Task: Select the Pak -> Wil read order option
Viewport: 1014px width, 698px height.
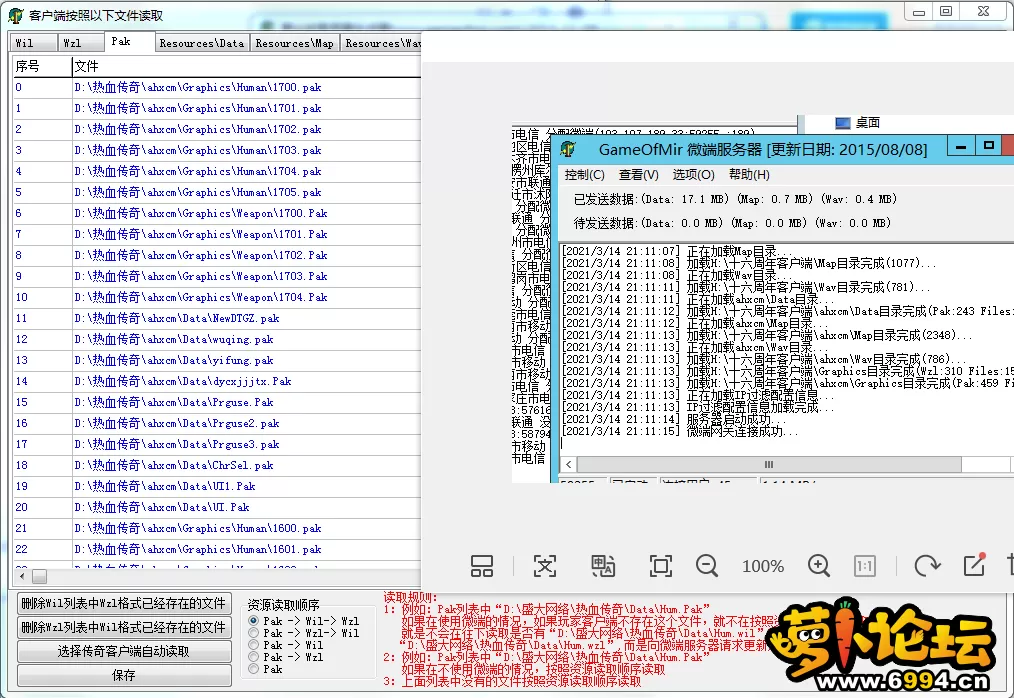Action: point(254,645)
